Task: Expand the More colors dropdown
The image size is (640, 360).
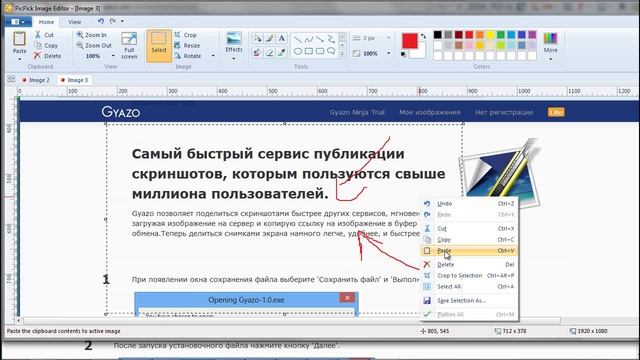Action: pos(550,59)
